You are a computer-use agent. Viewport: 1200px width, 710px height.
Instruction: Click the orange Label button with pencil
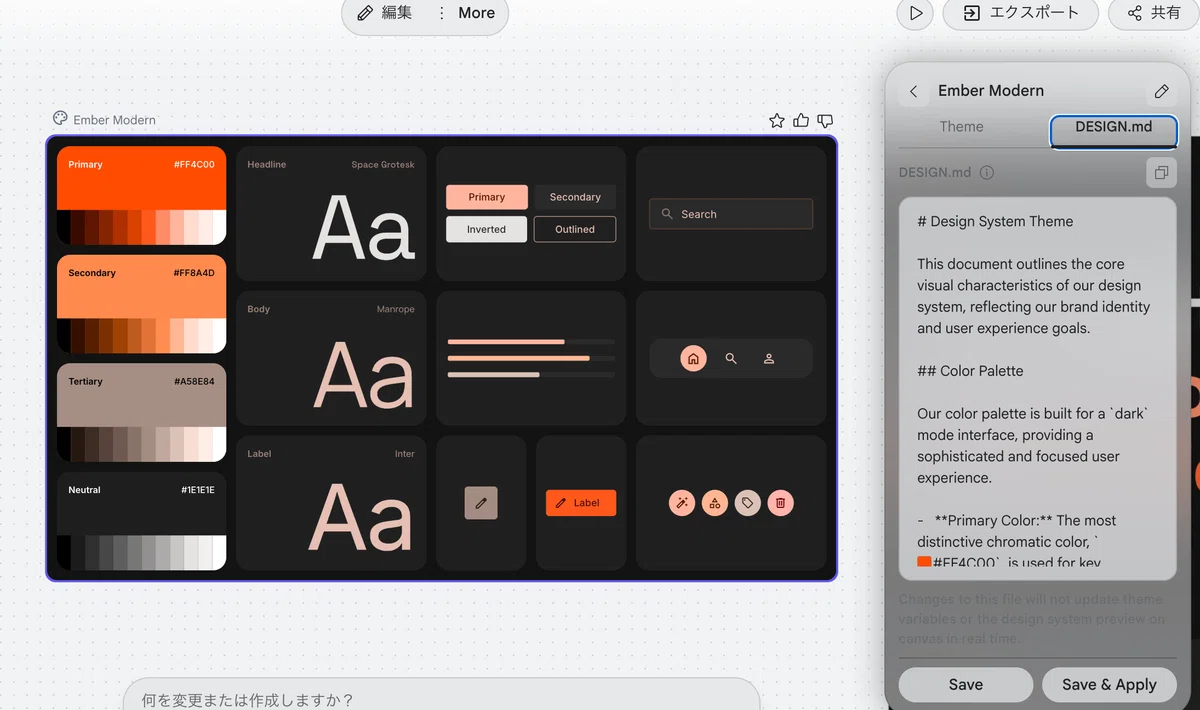click(581, 503)
